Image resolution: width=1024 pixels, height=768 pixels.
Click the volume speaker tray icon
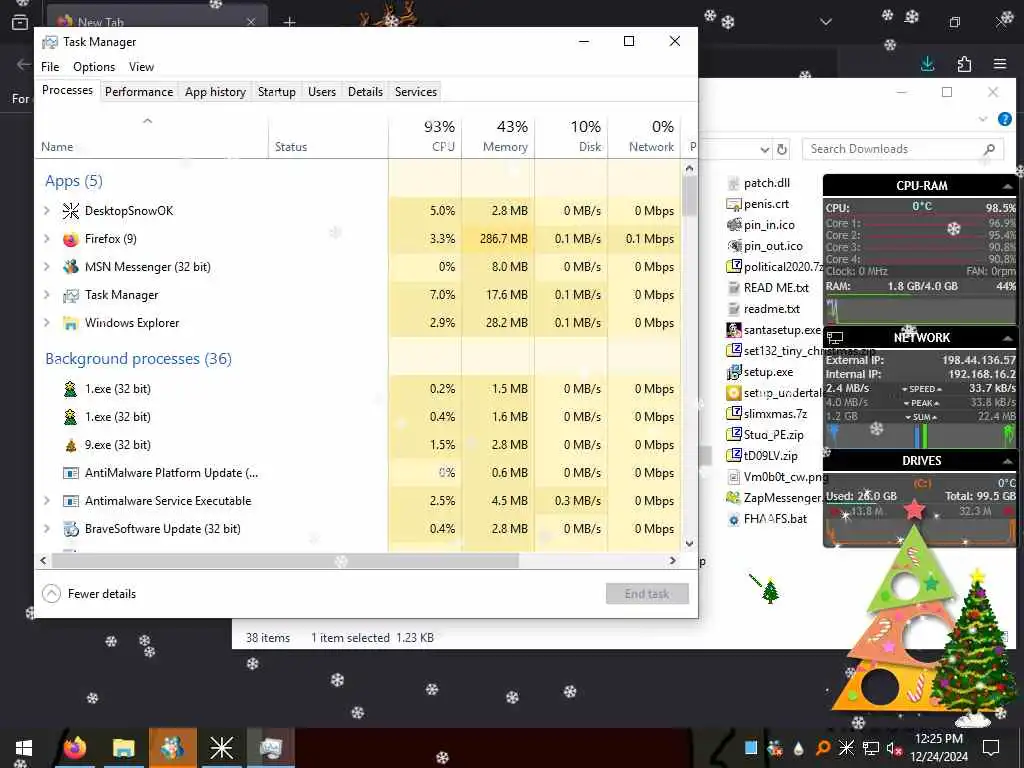tap(894, 748)
